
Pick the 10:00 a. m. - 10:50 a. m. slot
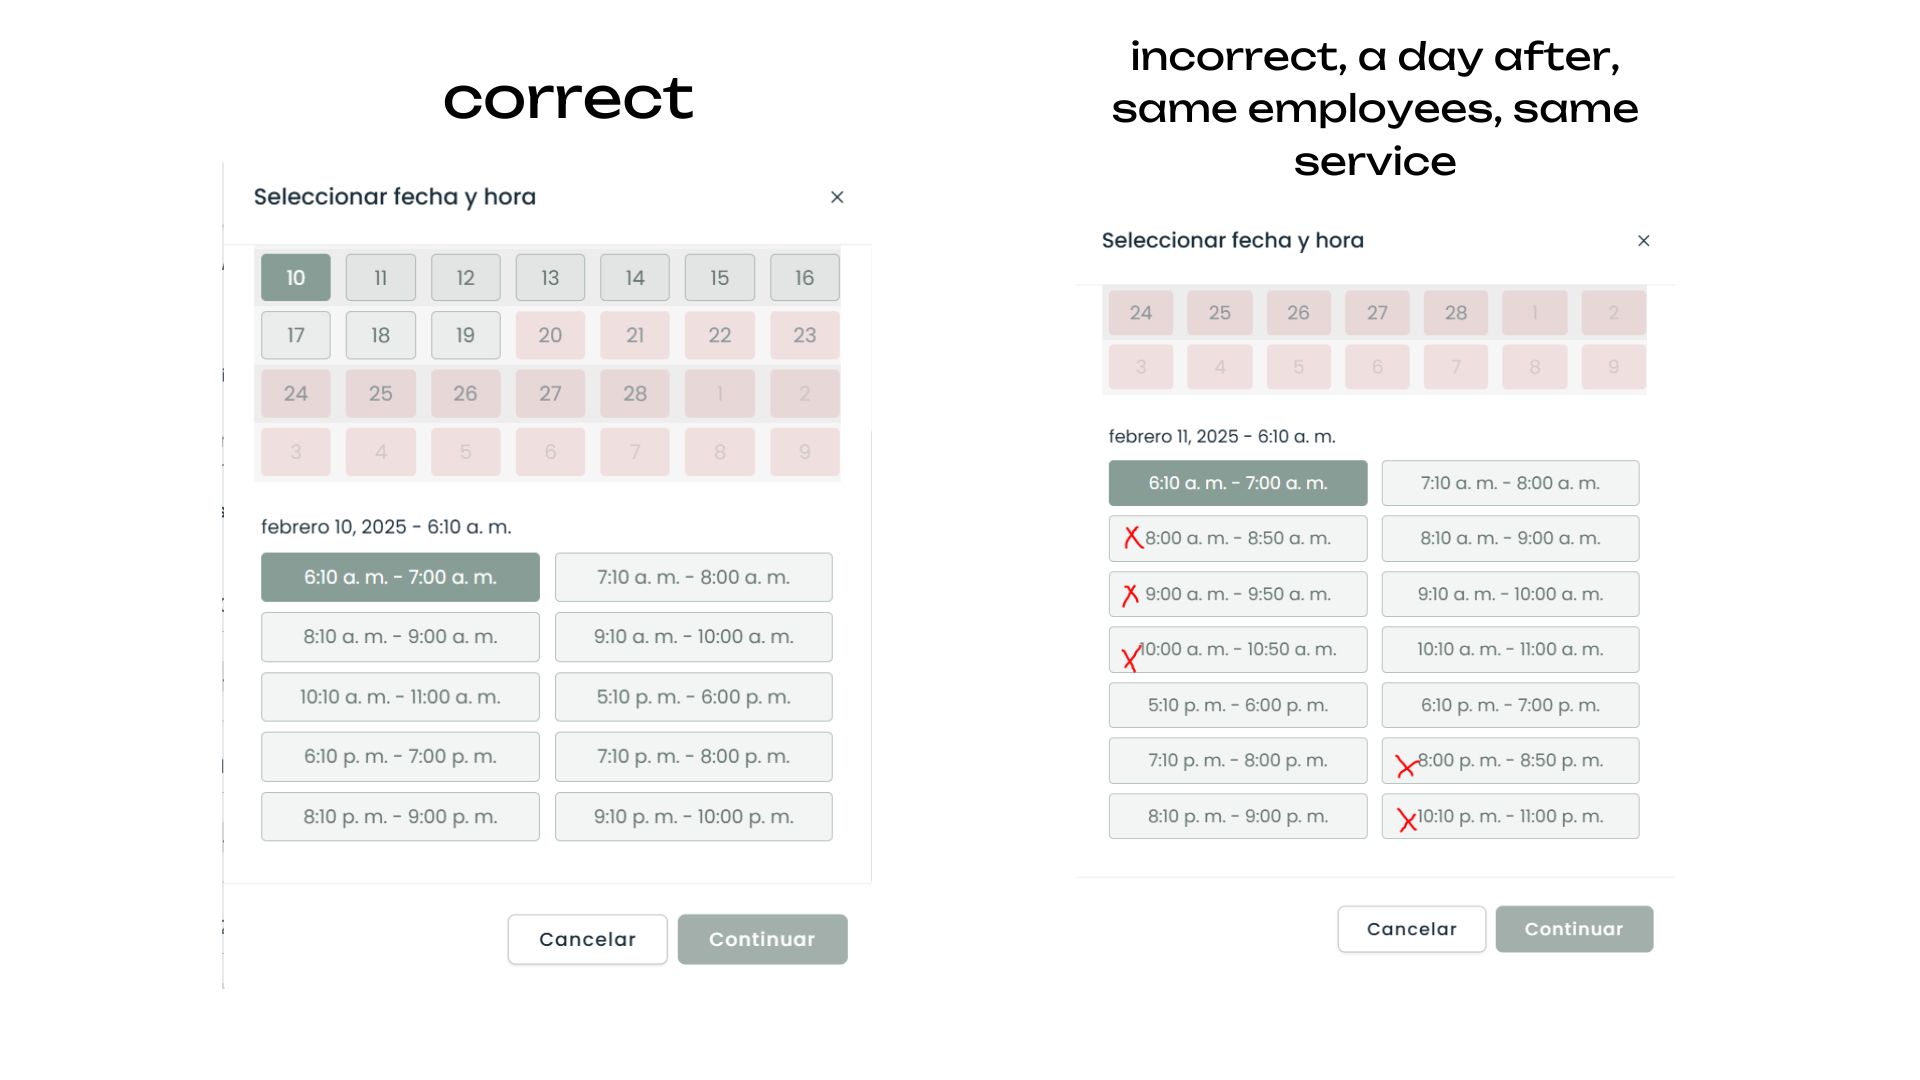click(1237, 650)
